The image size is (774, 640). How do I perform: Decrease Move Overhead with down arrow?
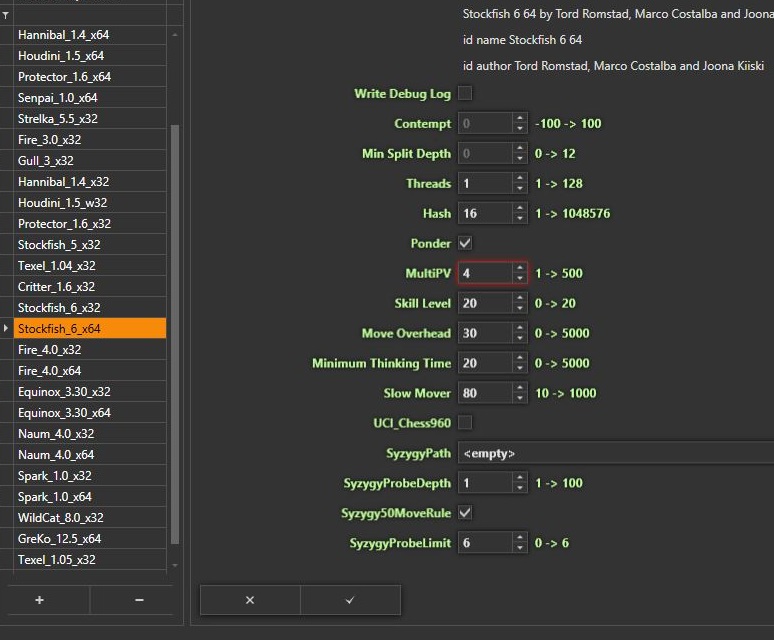coord(520,339)
